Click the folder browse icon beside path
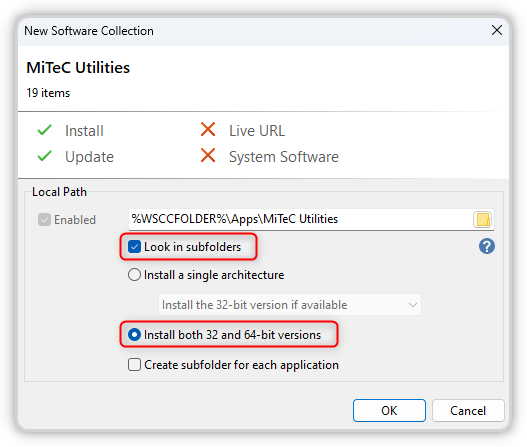Viewport: 527px width, 447px height. coord(483,219)
